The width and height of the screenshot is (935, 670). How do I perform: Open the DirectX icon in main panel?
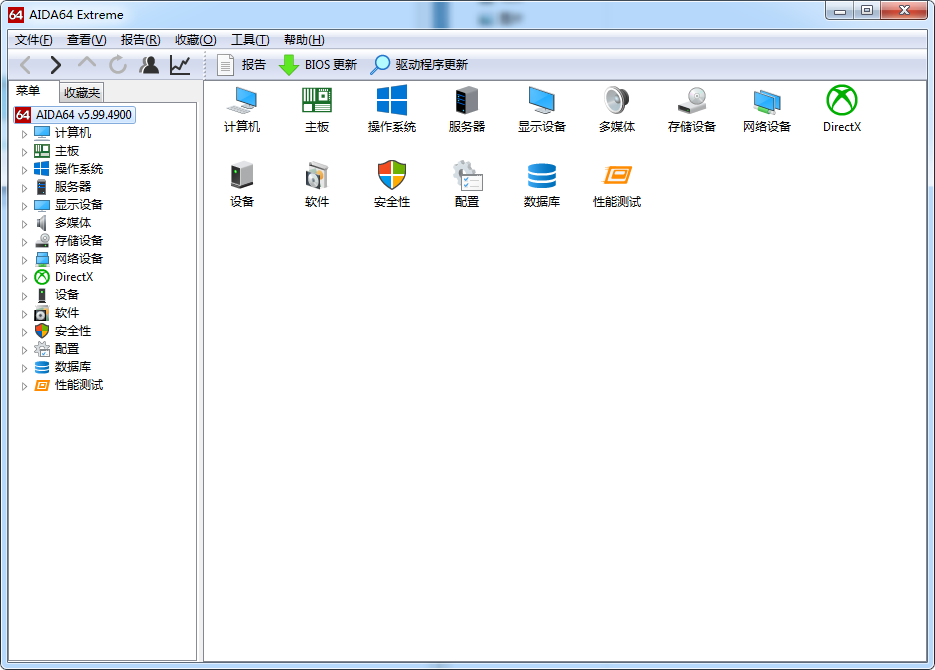(x=842, y=109)
